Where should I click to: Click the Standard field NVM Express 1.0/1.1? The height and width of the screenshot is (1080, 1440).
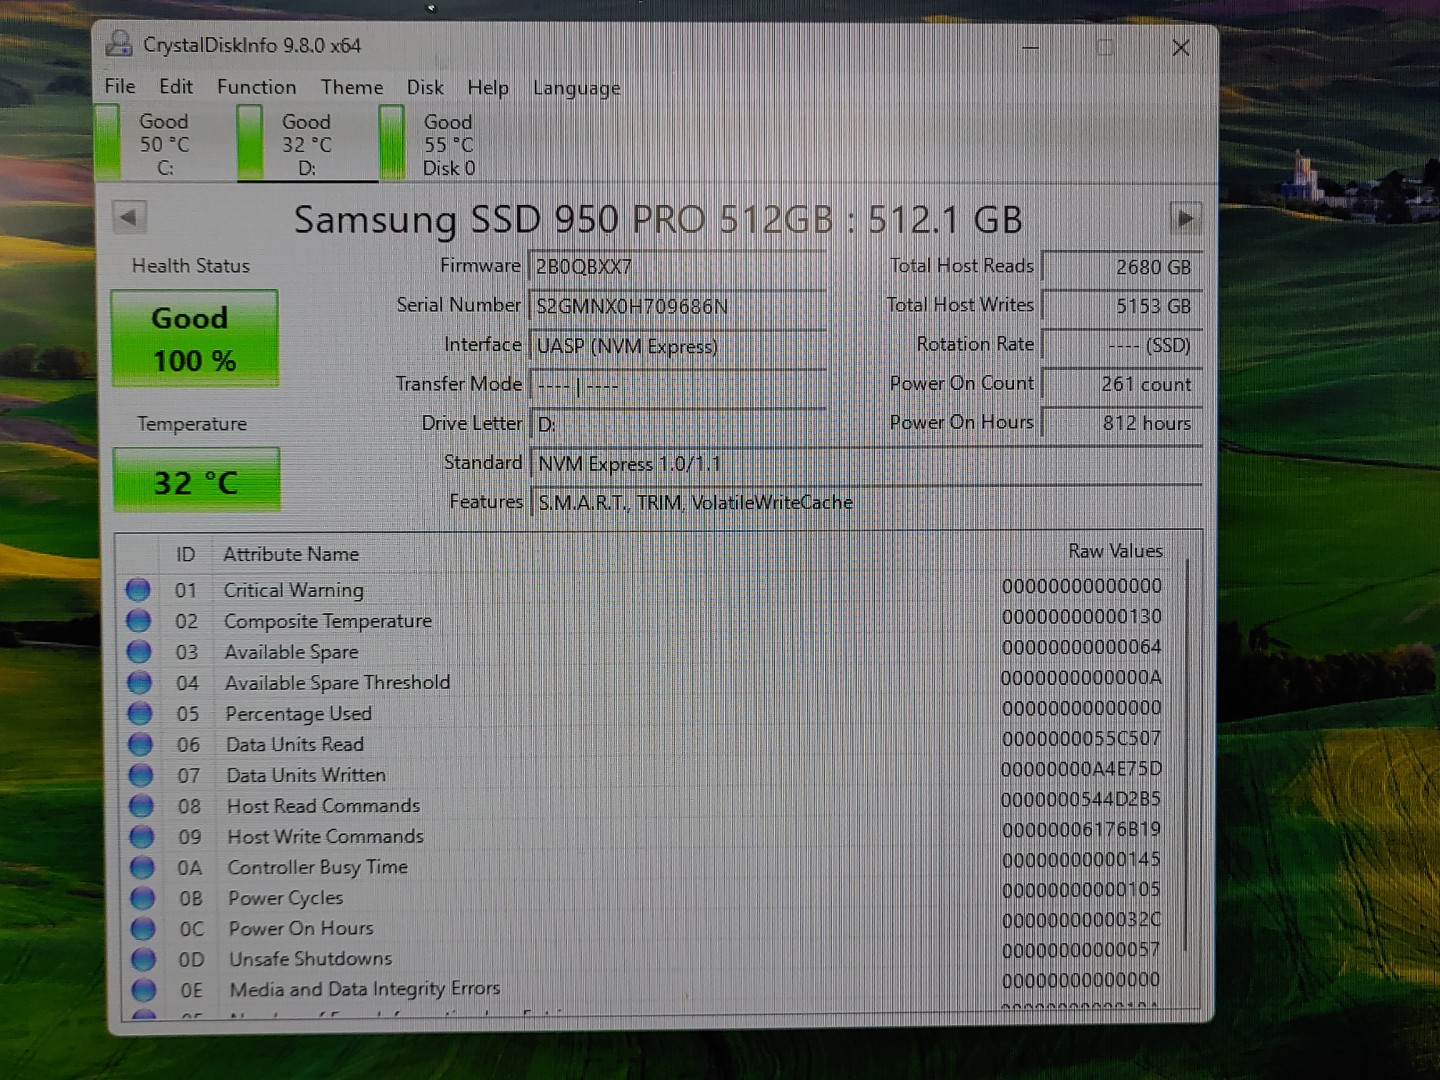coord(866,463)
